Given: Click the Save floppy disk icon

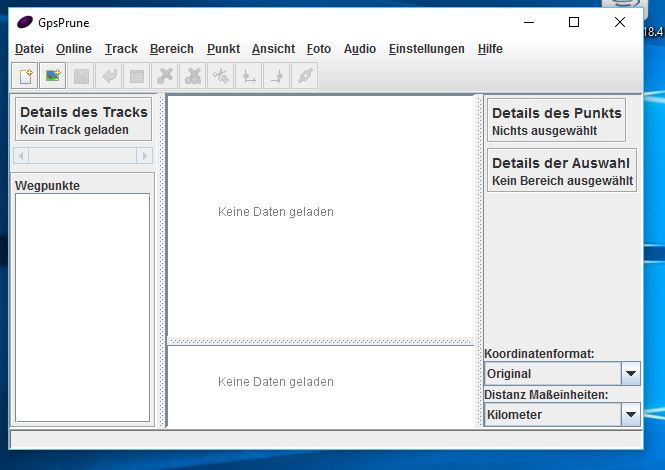Looking at the screenshot, I should [81, 76].
